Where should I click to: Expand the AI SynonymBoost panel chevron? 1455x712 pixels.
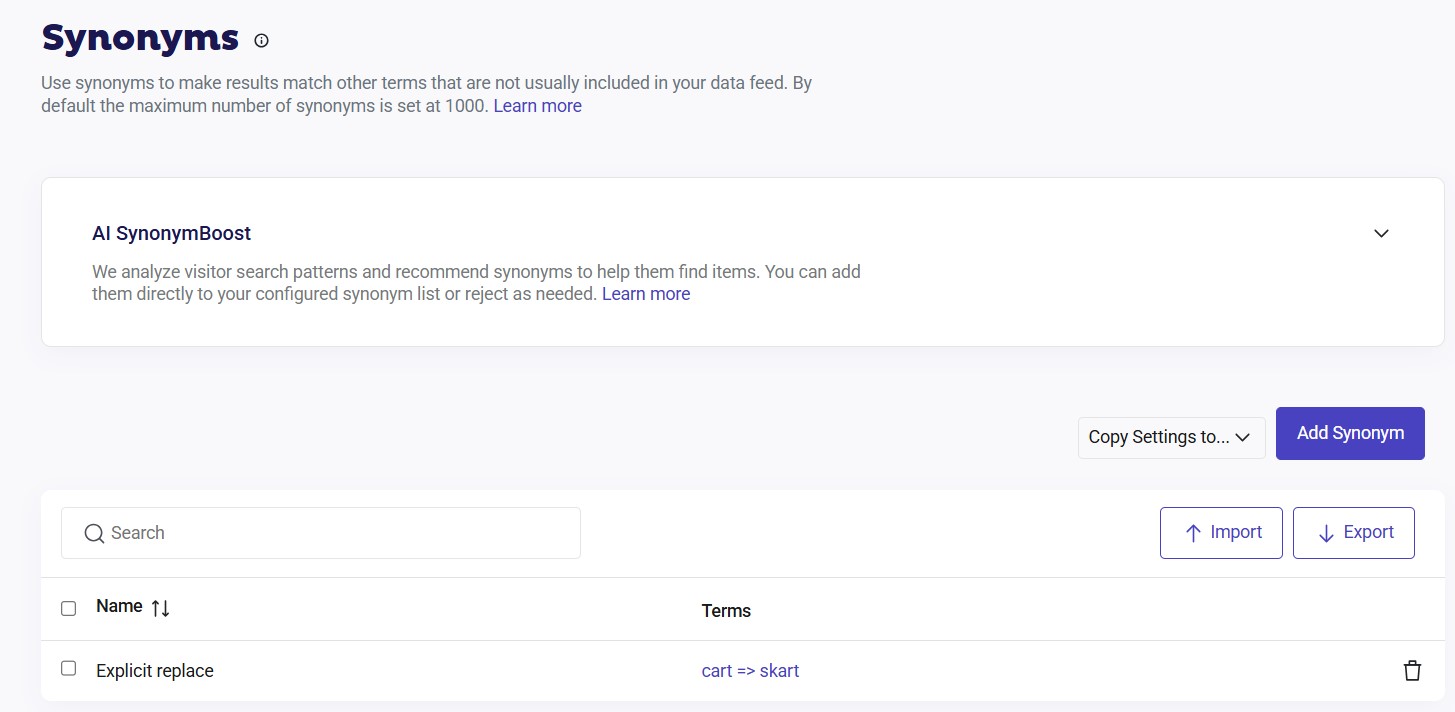[1381, 234]
